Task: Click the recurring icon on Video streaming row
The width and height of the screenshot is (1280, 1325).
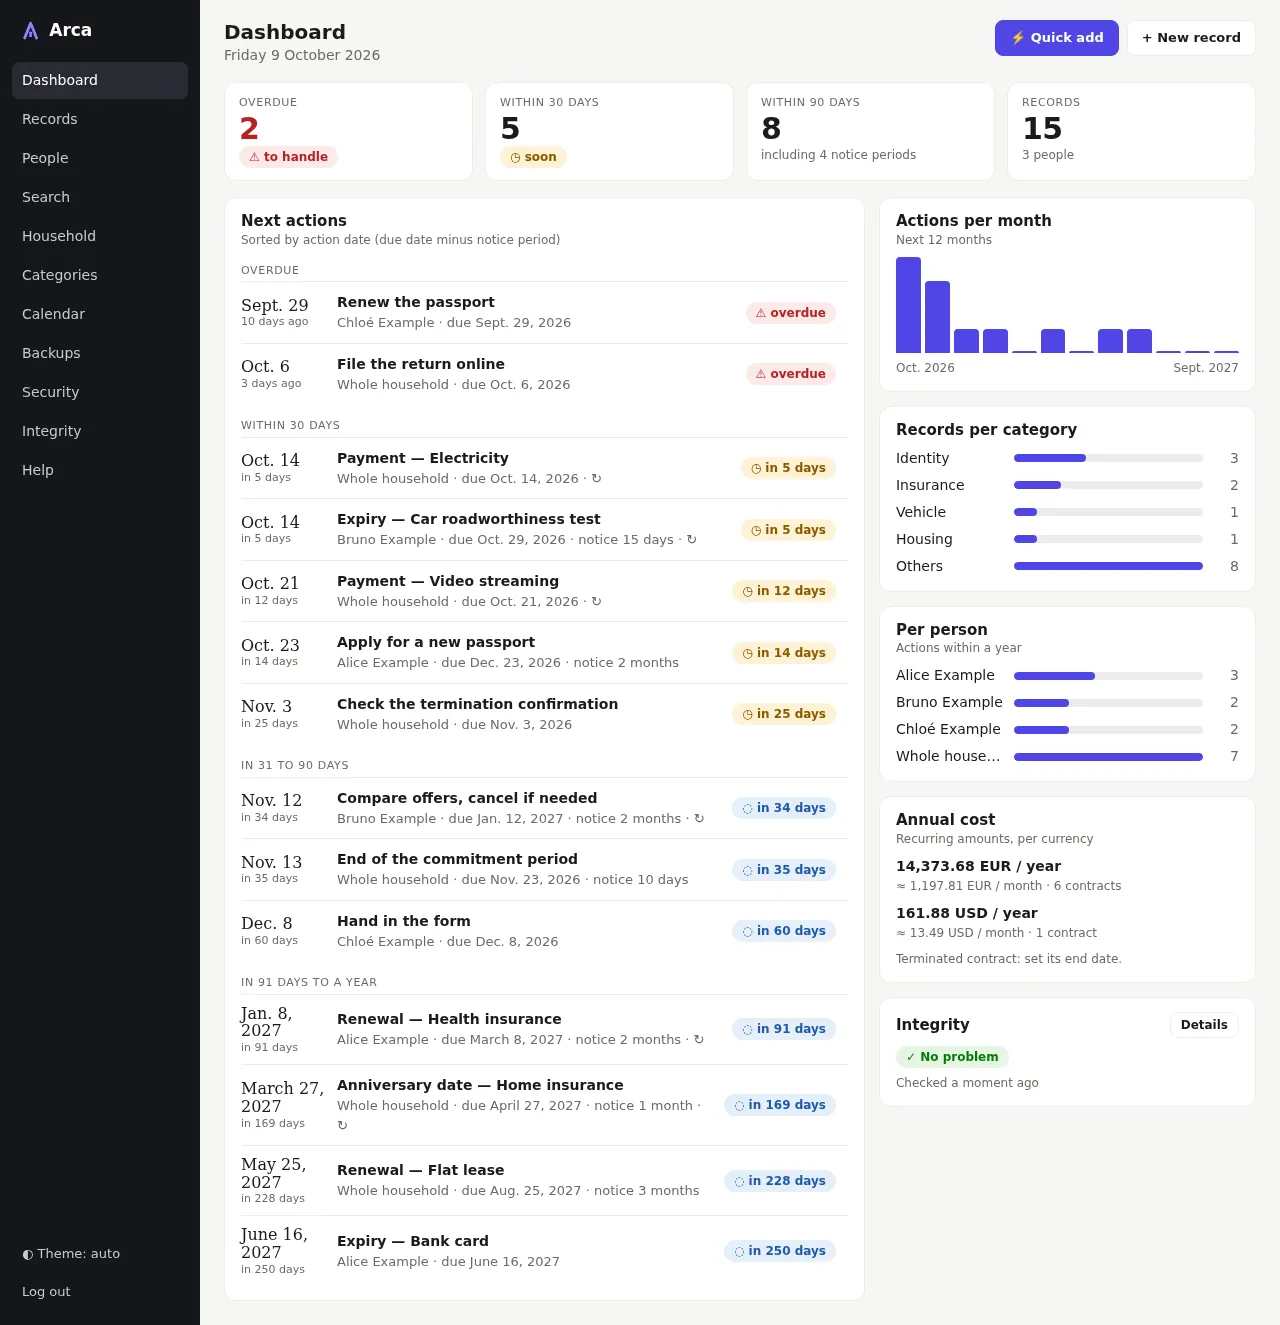Action: tap(597, 602)
